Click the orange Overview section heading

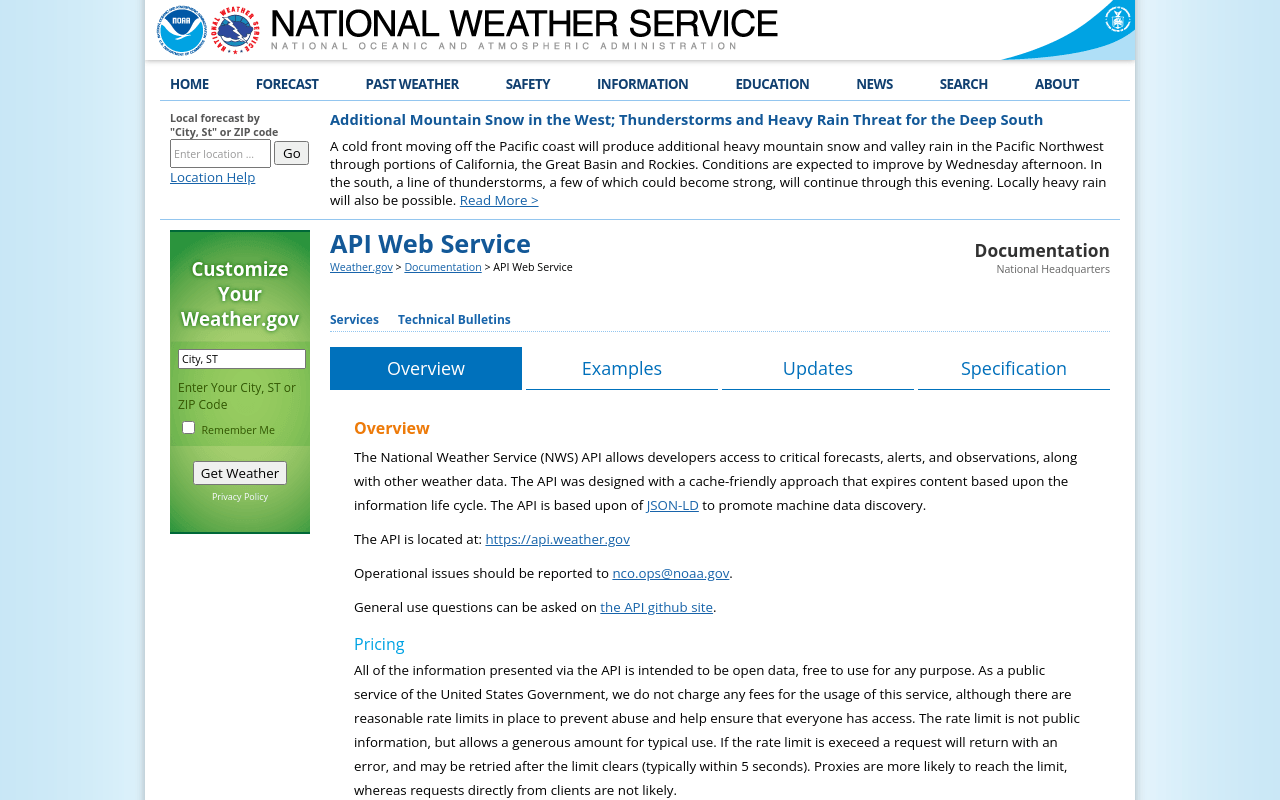(392, 428)
